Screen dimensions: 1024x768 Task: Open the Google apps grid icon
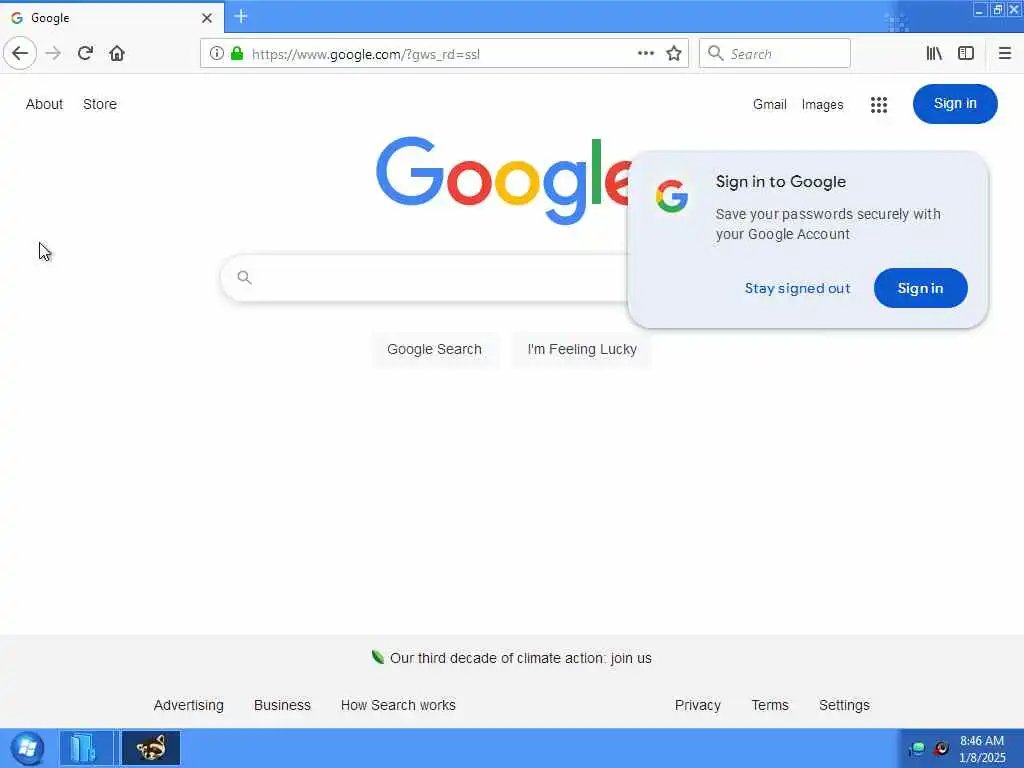[879, 104]
